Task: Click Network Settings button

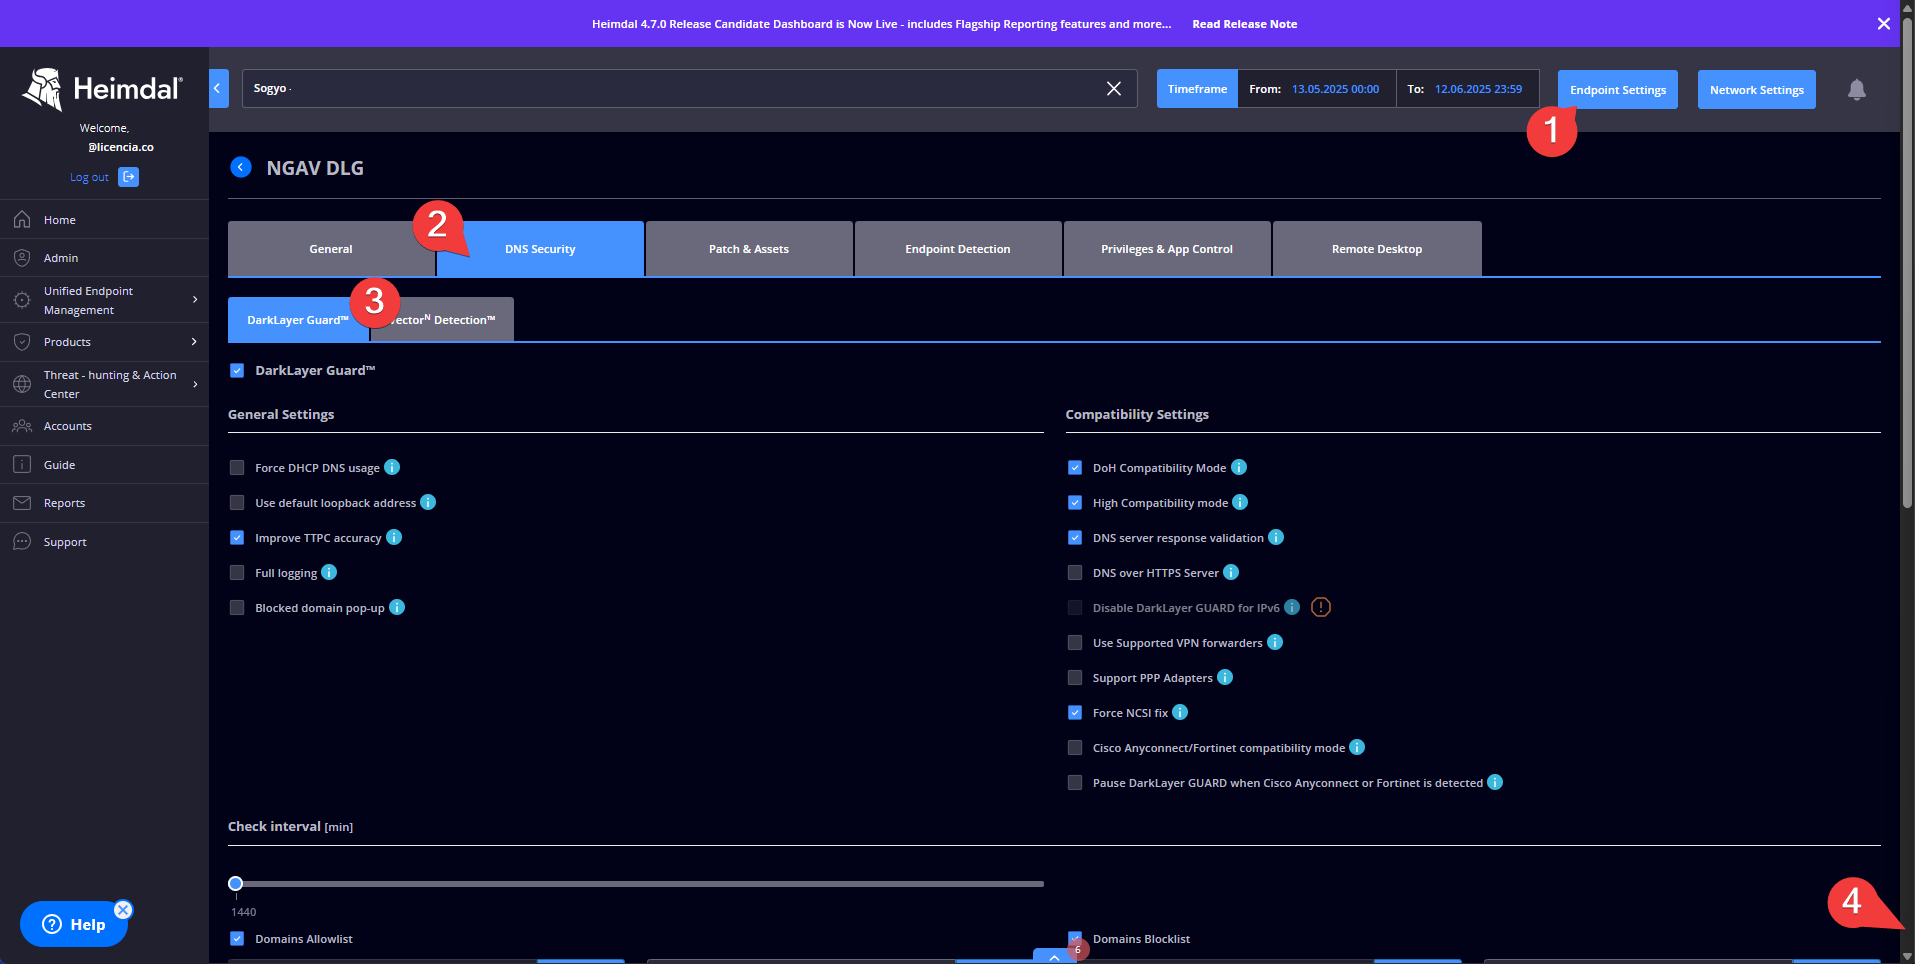Action: coord(1757,89)
